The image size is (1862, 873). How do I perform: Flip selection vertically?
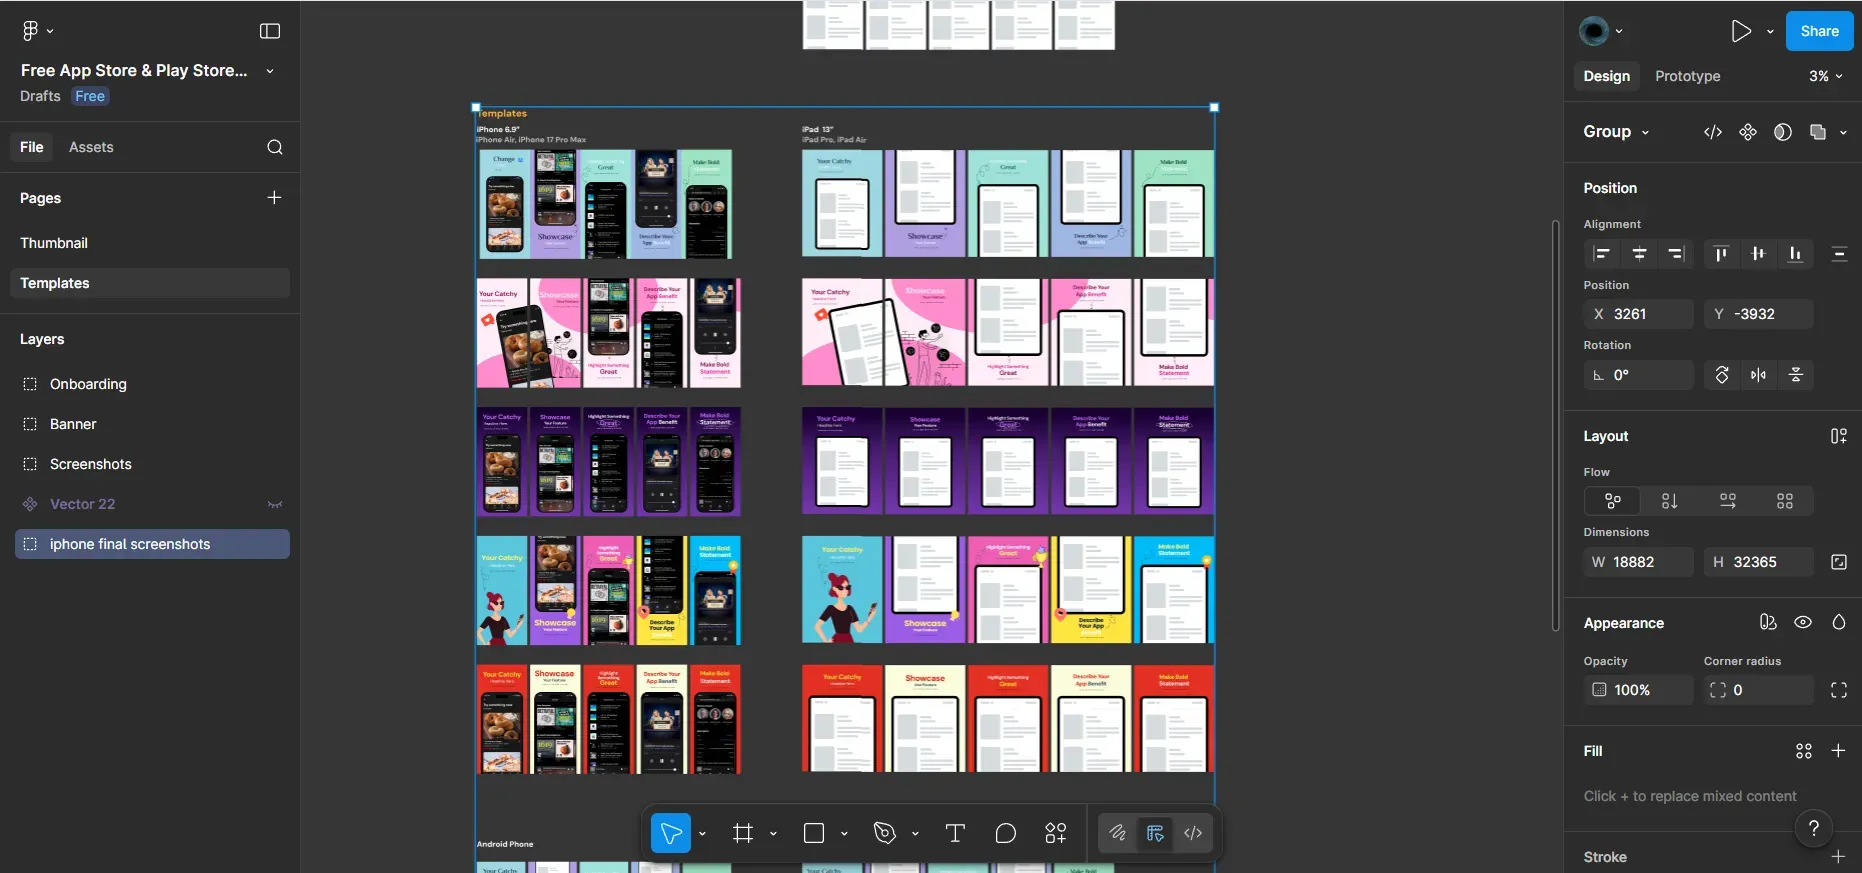tap(1796, 375)
